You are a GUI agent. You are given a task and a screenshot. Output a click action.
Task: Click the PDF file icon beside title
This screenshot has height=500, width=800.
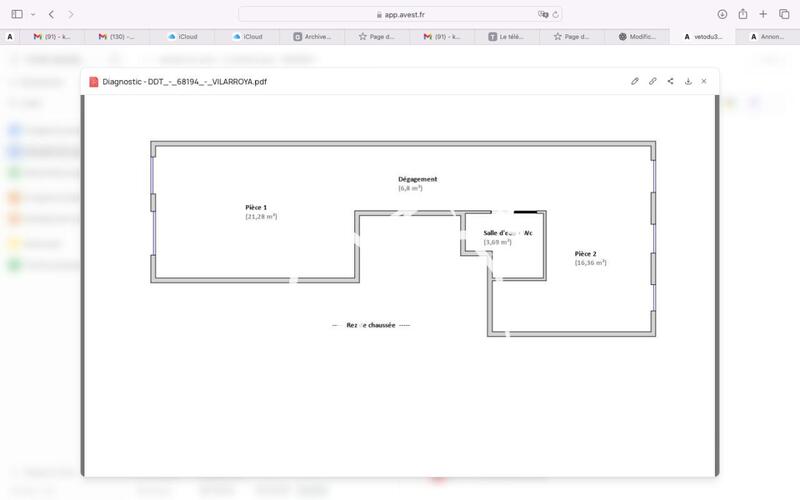tap(94, 81)
